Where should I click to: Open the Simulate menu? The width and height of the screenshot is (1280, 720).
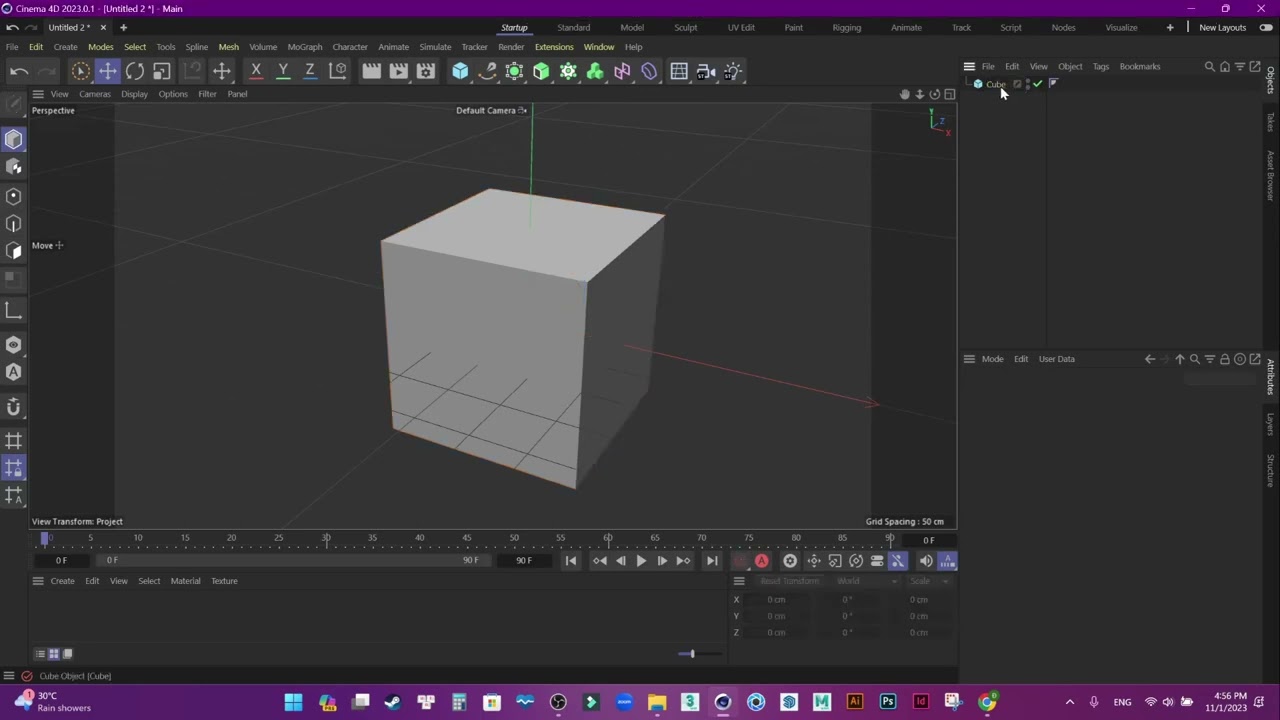coord(435,47)
